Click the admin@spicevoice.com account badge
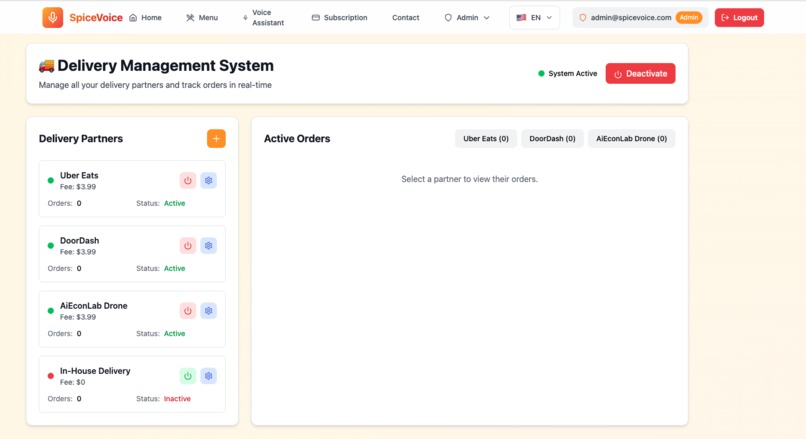This screenshot has width=806, height=439. (640, 17)
